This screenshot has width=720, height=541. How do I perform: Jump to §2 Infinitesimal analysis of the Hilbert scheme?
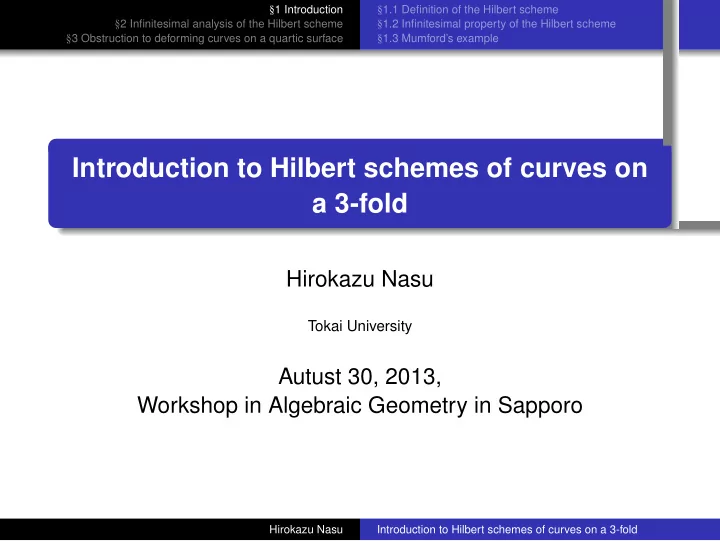pyautogui.click(x=229, y=24)
